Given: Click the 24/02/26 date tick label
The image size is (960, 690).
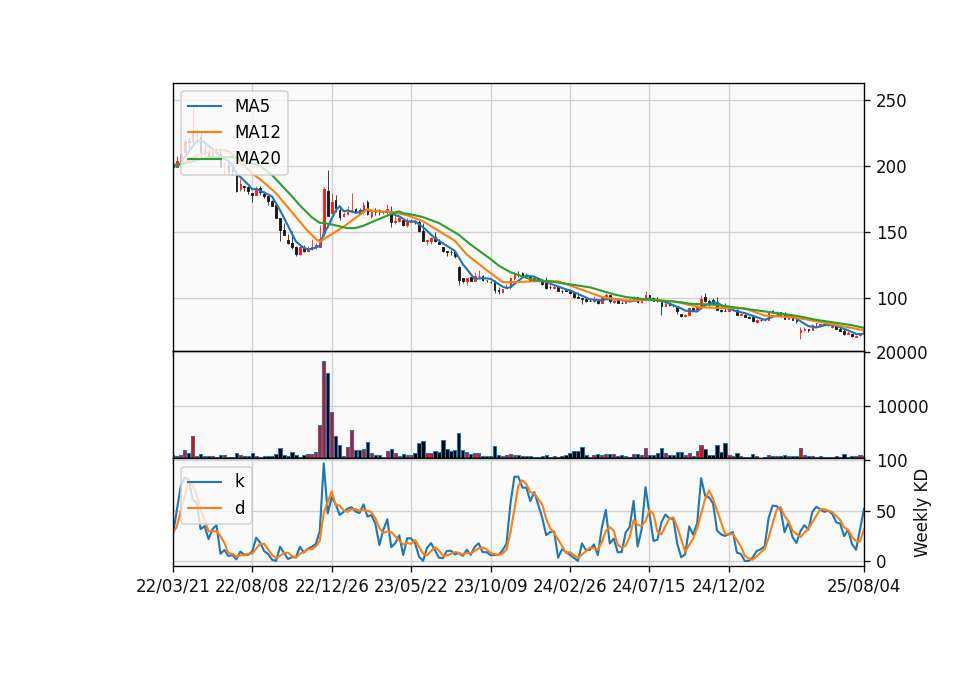Looking at the screenshot, I should pos(570,586).
